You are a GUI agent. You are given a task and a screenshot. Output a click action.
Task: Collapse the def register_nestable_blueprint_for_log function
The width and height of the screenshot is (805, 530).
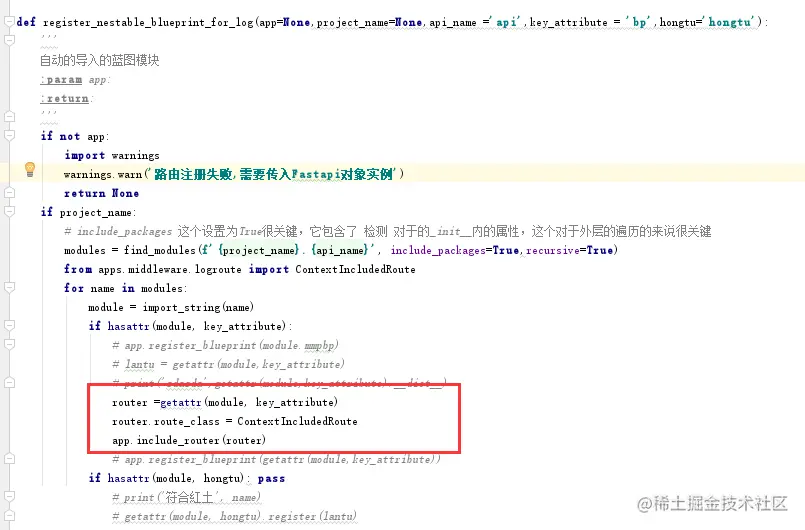click(x=9, y=22)
